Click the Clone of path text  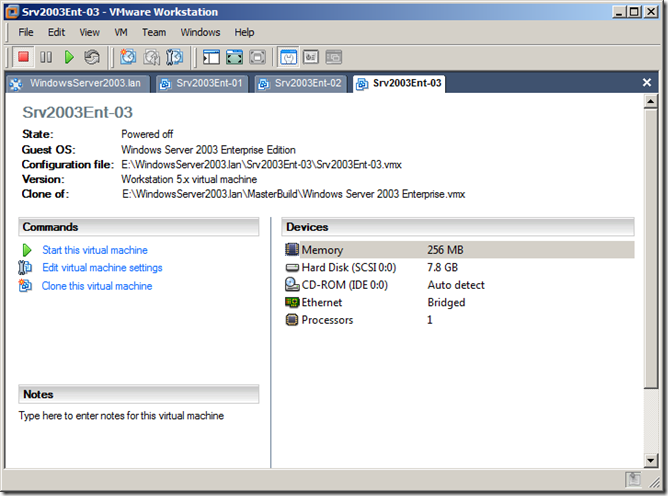[294, 194]
